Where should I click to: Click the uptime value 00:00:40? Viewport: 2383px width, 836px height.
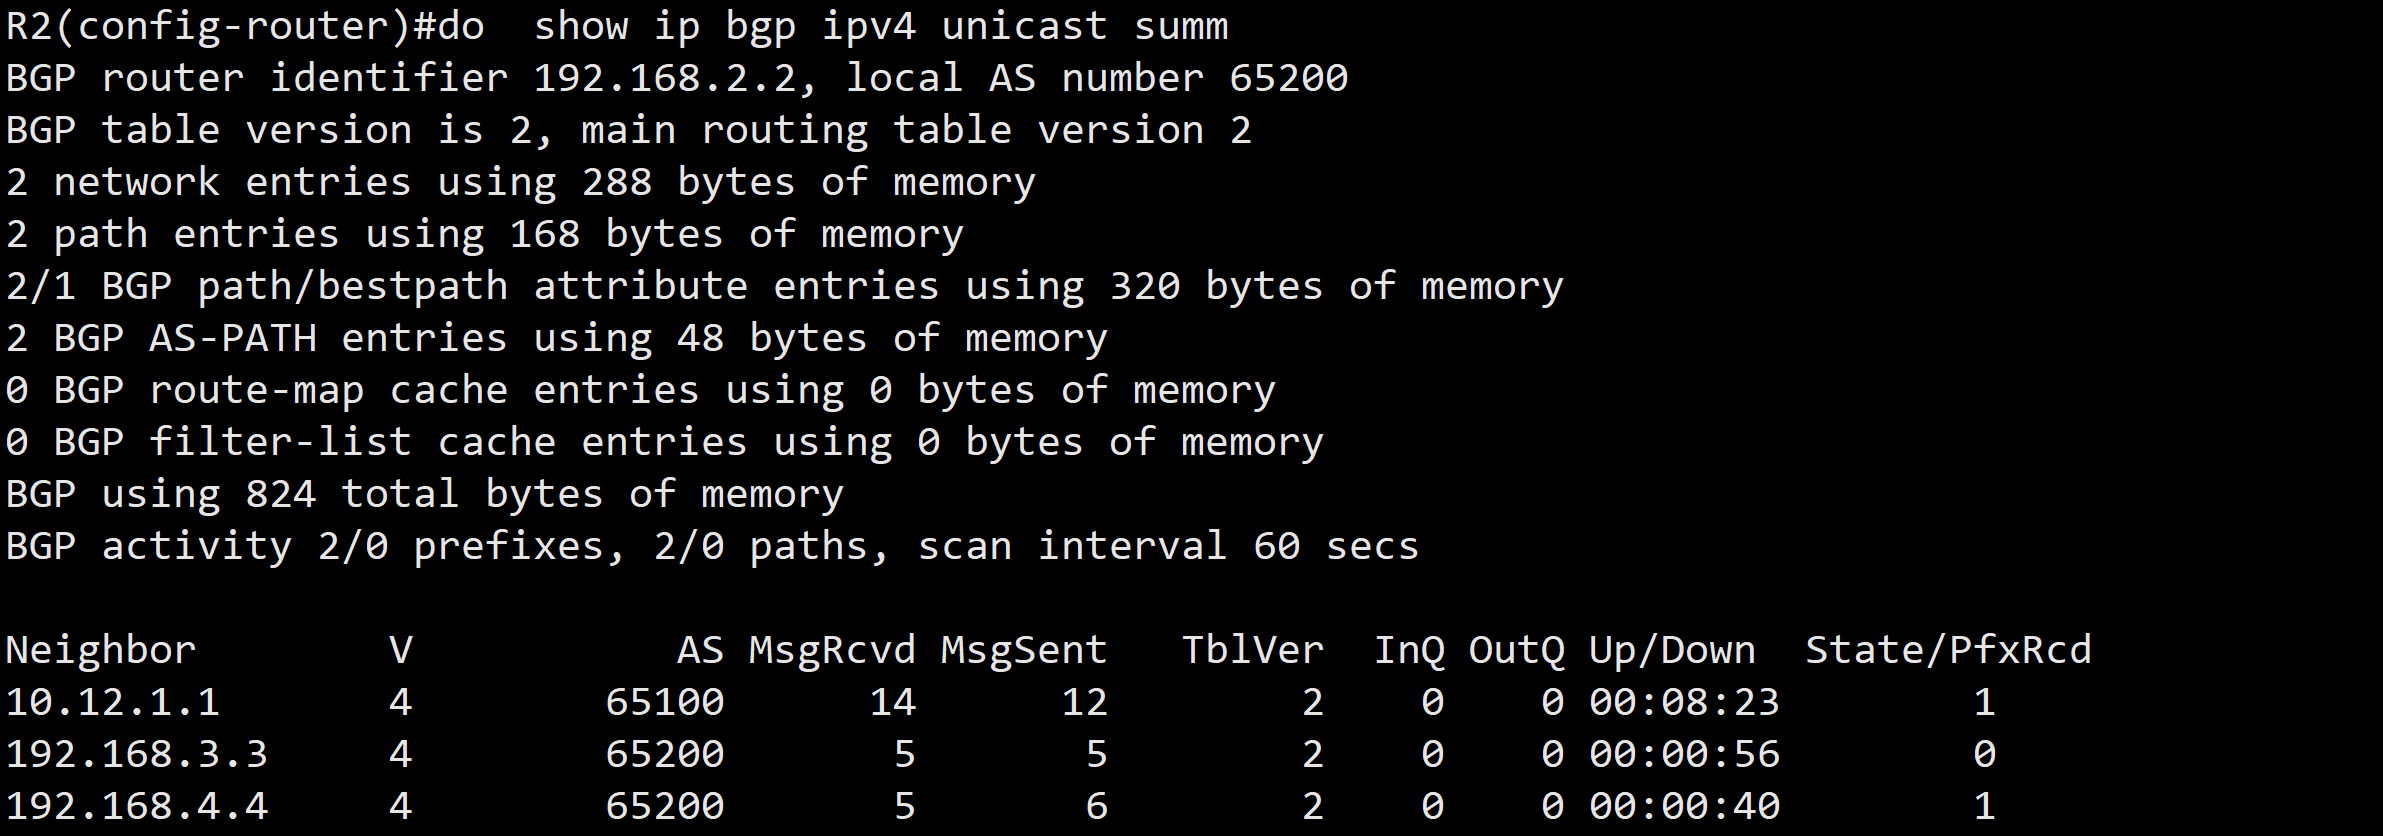[x=1685, y=806]
